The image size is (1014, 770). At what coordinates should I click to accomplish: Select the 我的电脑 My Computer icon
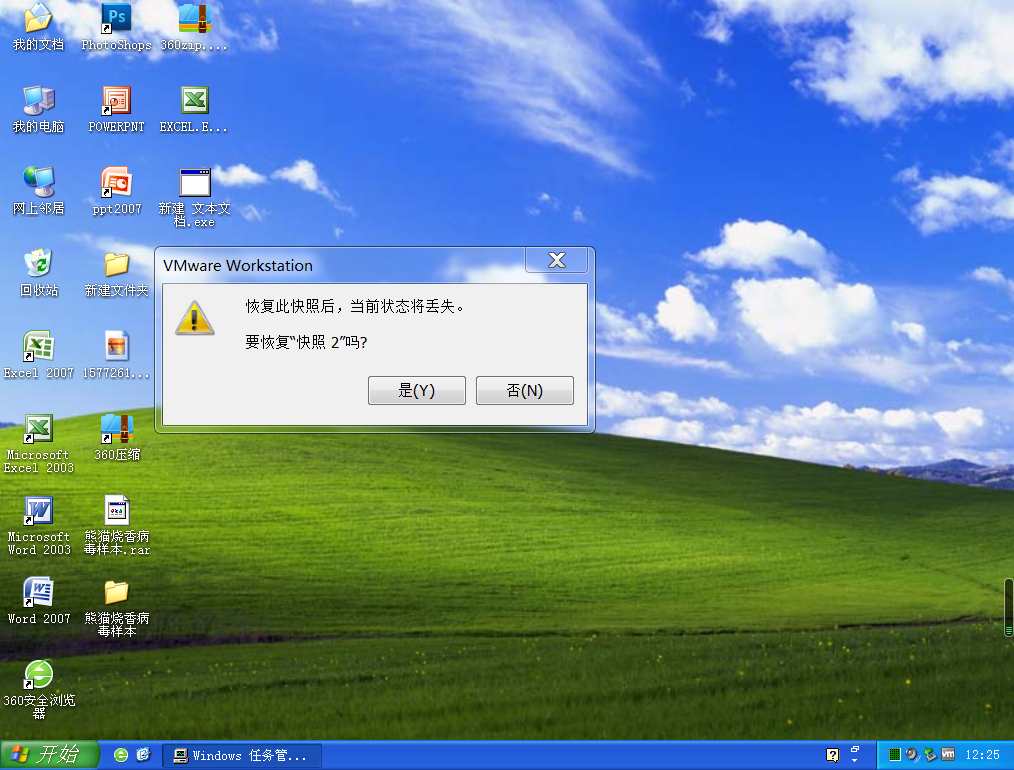[38, 100]
